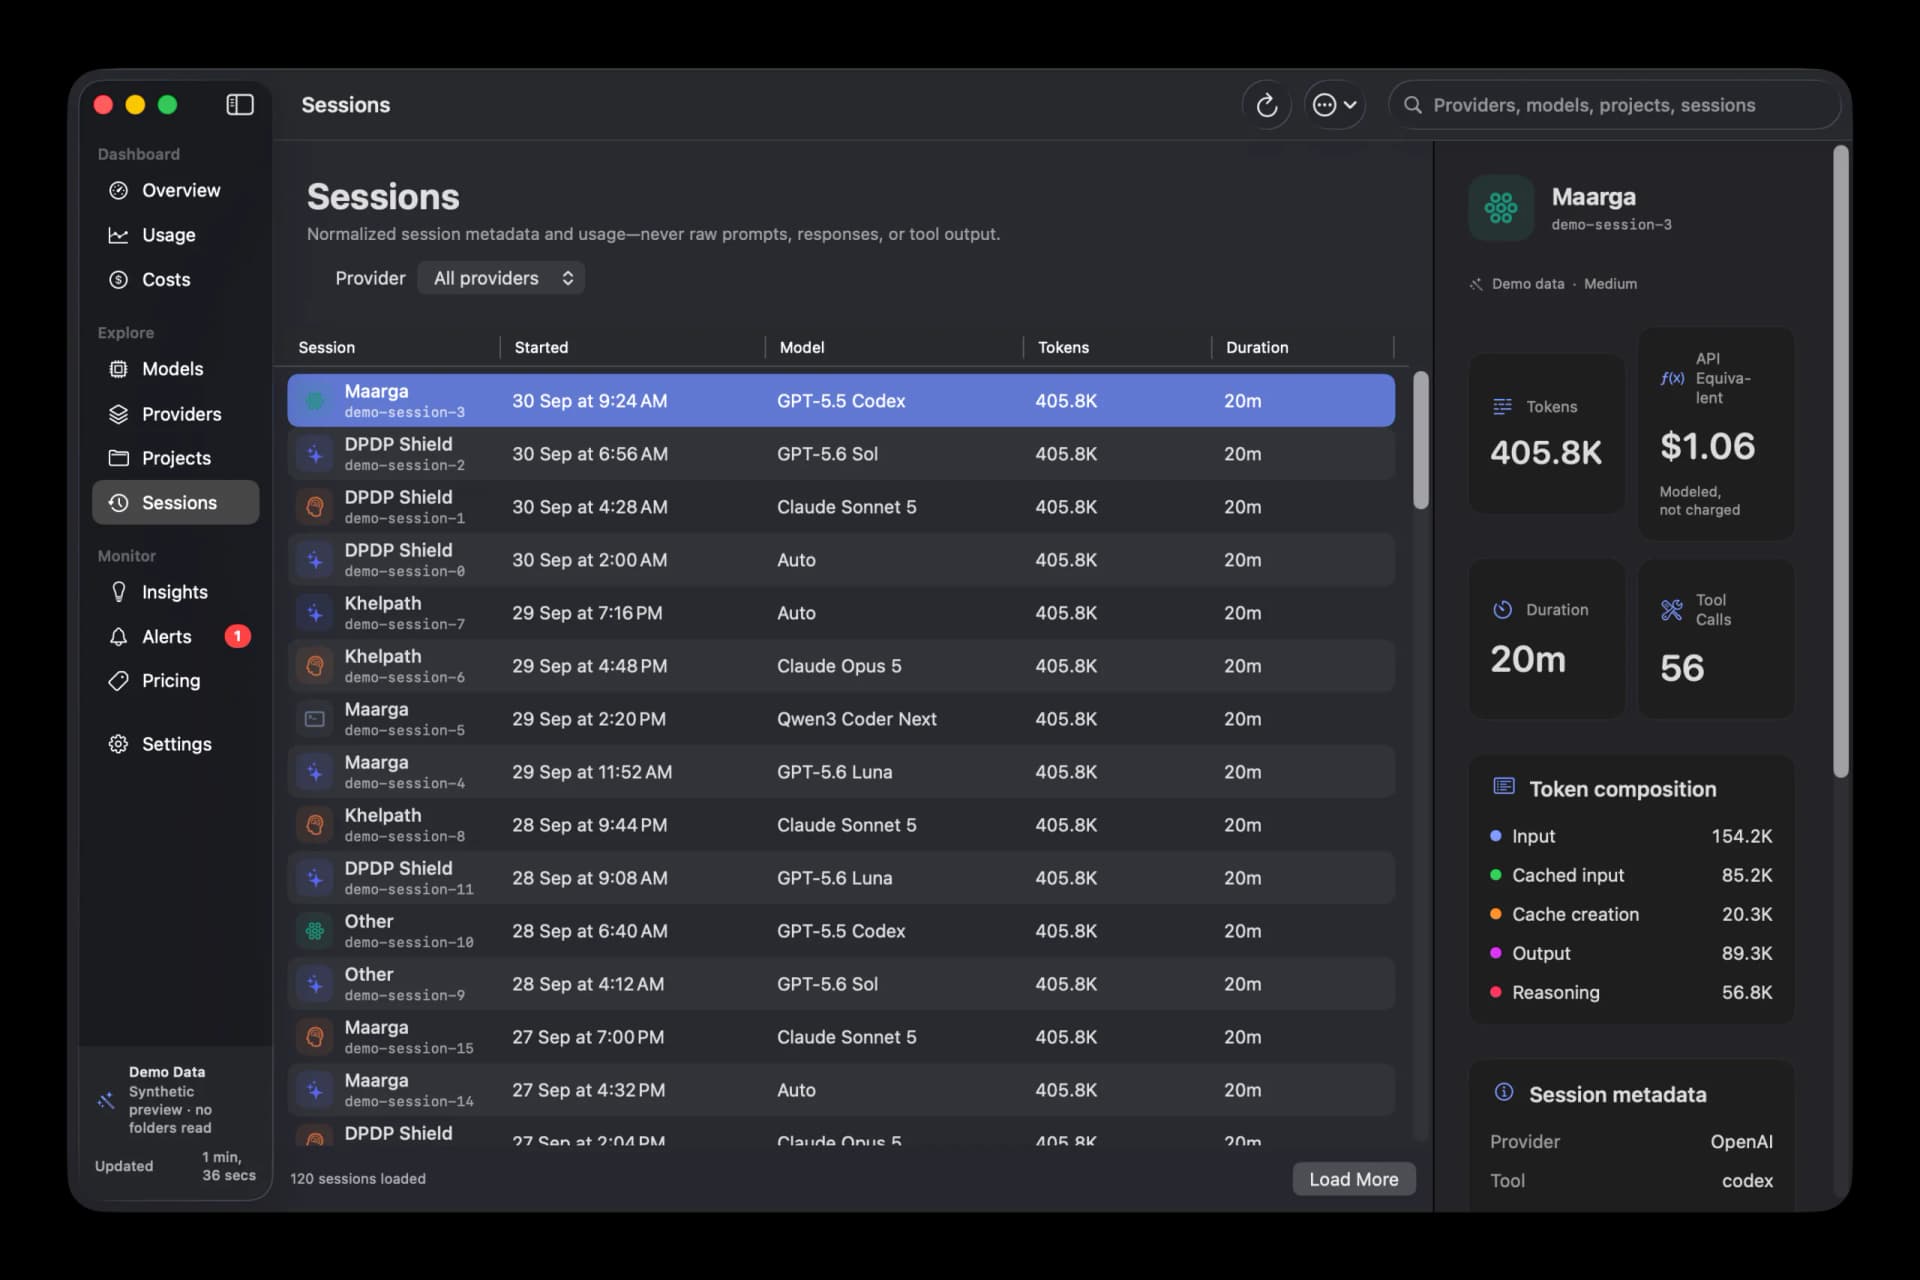1920x1280 pixels.
Task: Select the Khelpath demo-session-7 row
Action: (x=841, y=613)
